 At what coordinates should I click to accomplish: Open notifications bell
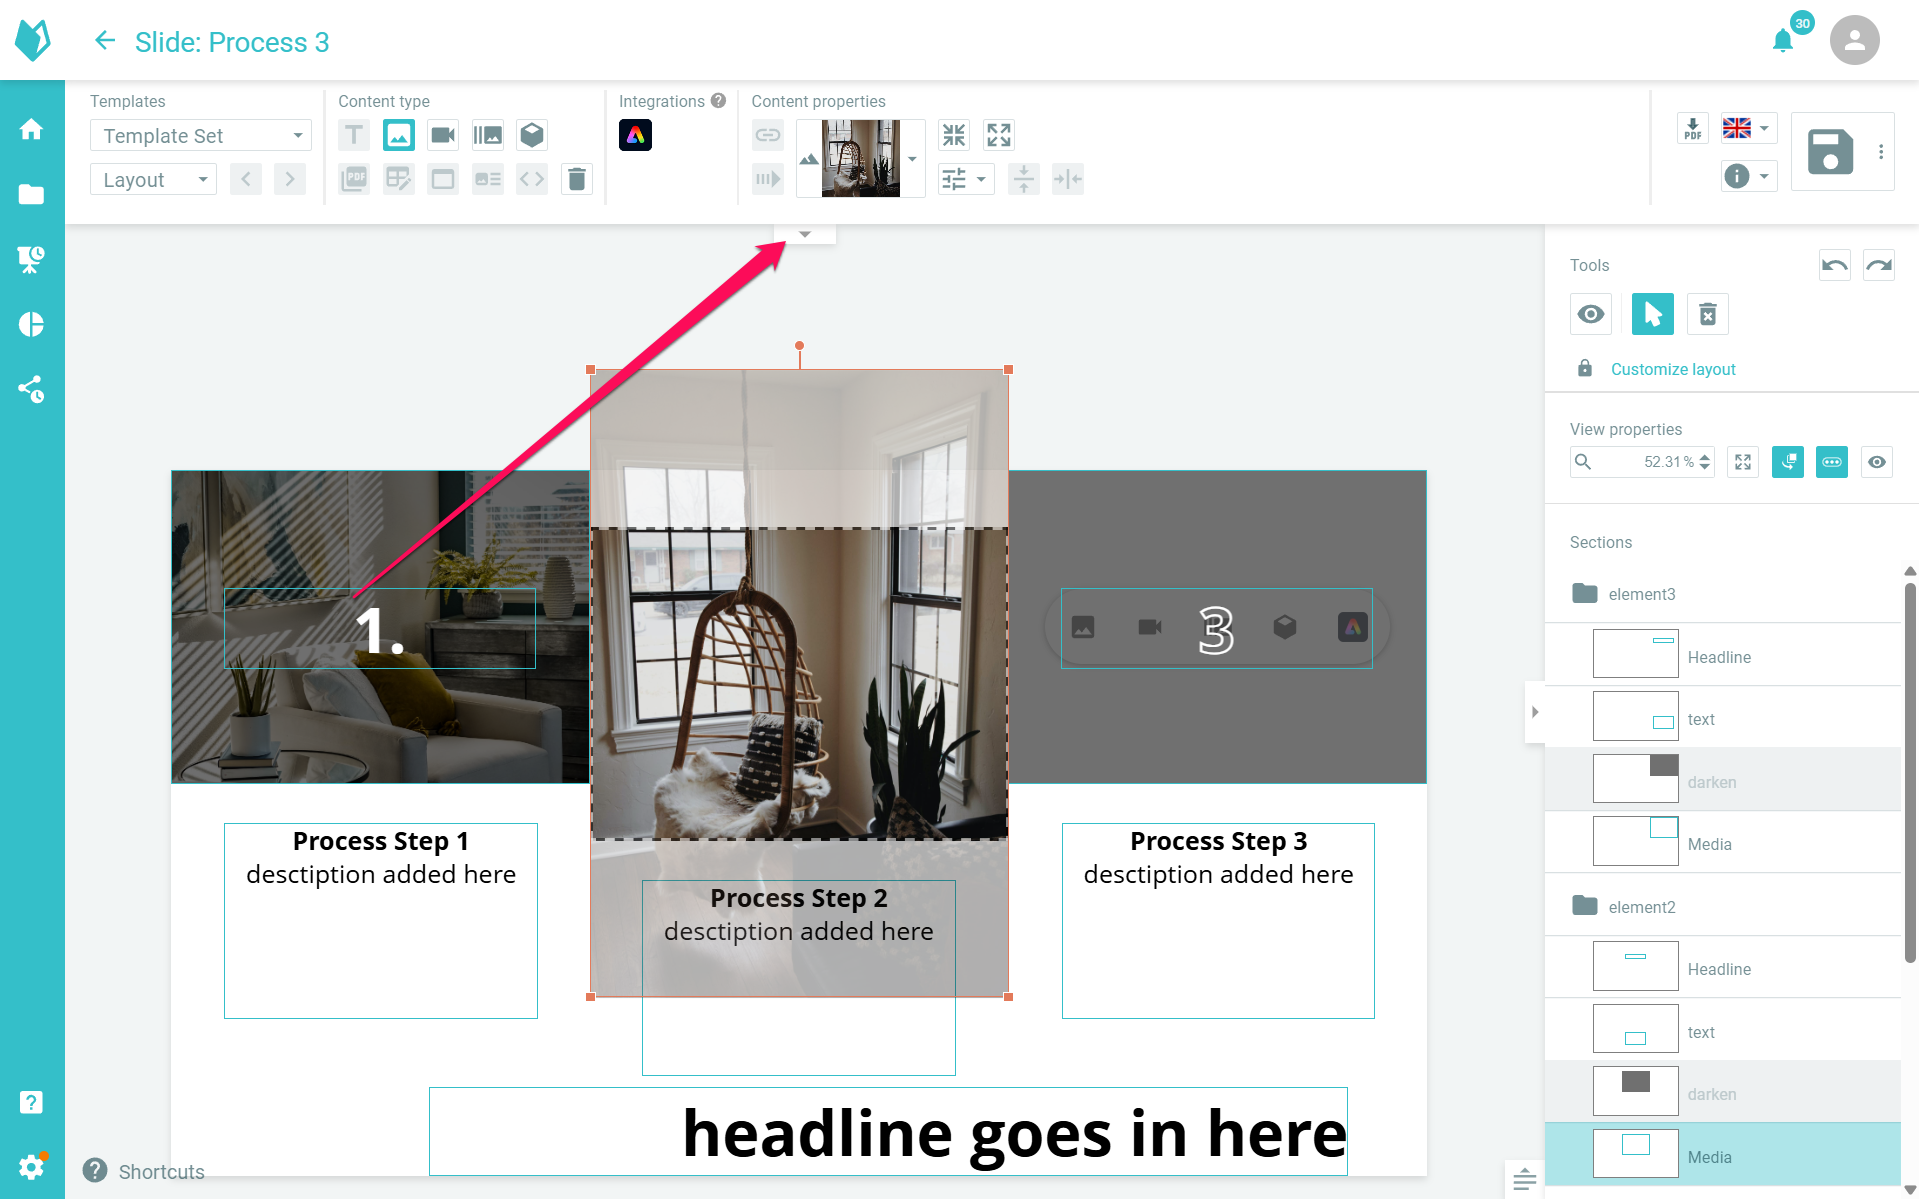coord(1782,41)
